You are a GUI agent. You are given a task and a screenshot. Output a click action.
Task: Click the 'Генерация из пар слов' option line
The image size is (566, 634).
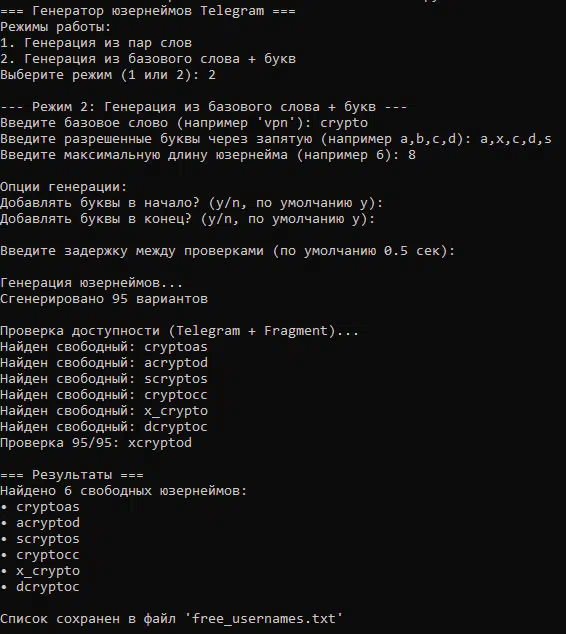pos(96,43)
